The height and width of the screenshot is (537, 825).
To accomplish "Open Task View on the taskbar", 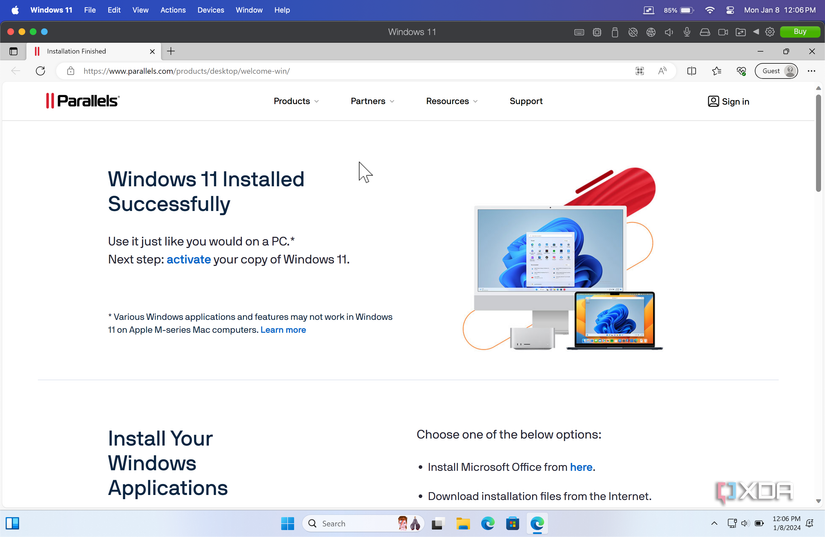I will pyautogui.click(x=437, y=524).
